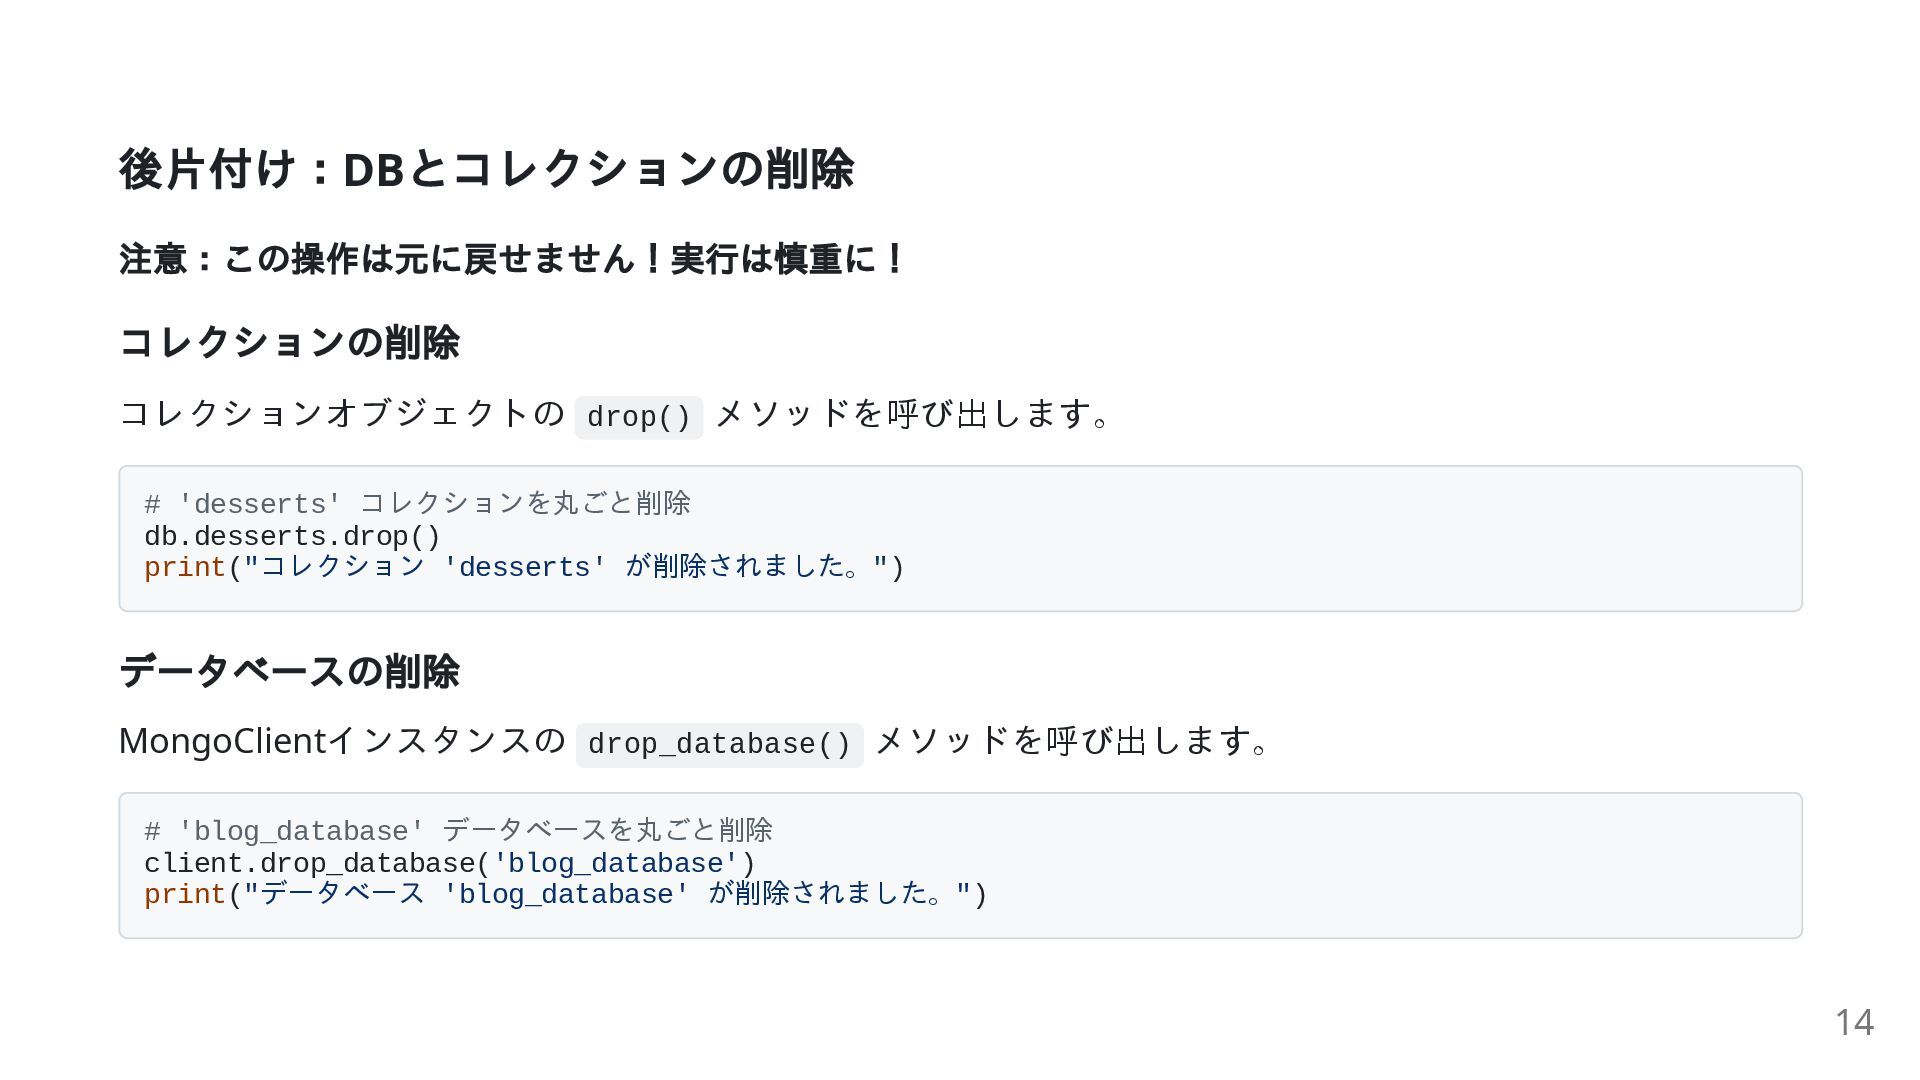
Task: Click the text メソッドを呼び出します after drop()
Action: coord(912,413)
